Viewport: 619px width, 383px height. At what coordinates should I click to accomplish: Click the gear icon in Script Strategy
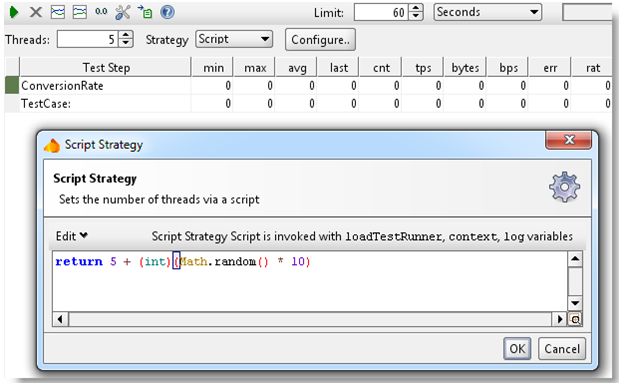(x=565, y=187)
